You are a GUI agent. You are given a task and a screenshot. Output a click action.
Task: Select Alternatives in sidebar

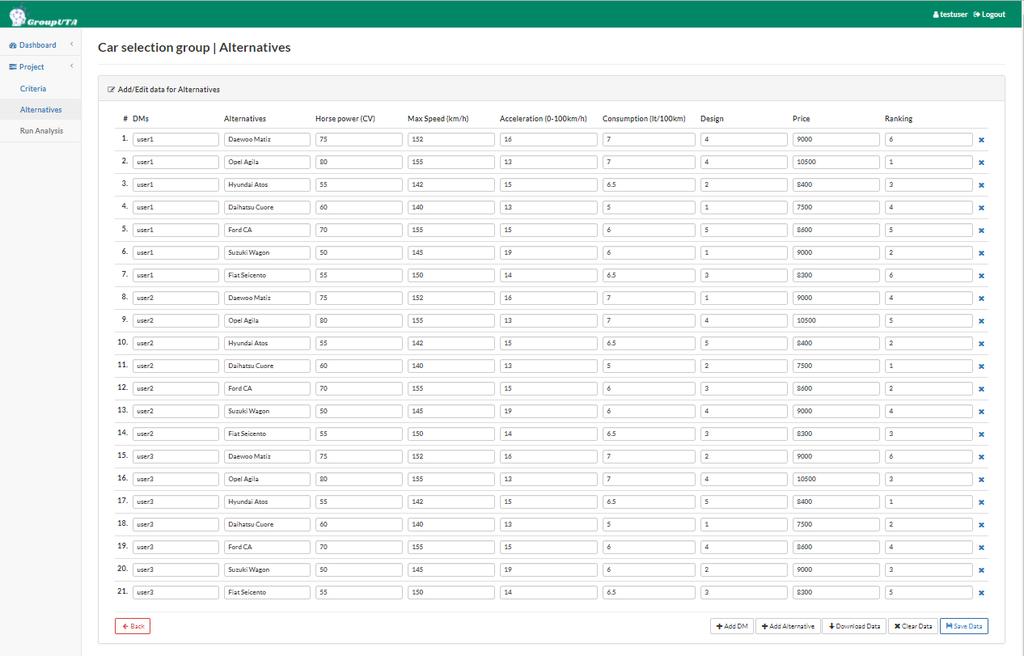coord(40,110)
